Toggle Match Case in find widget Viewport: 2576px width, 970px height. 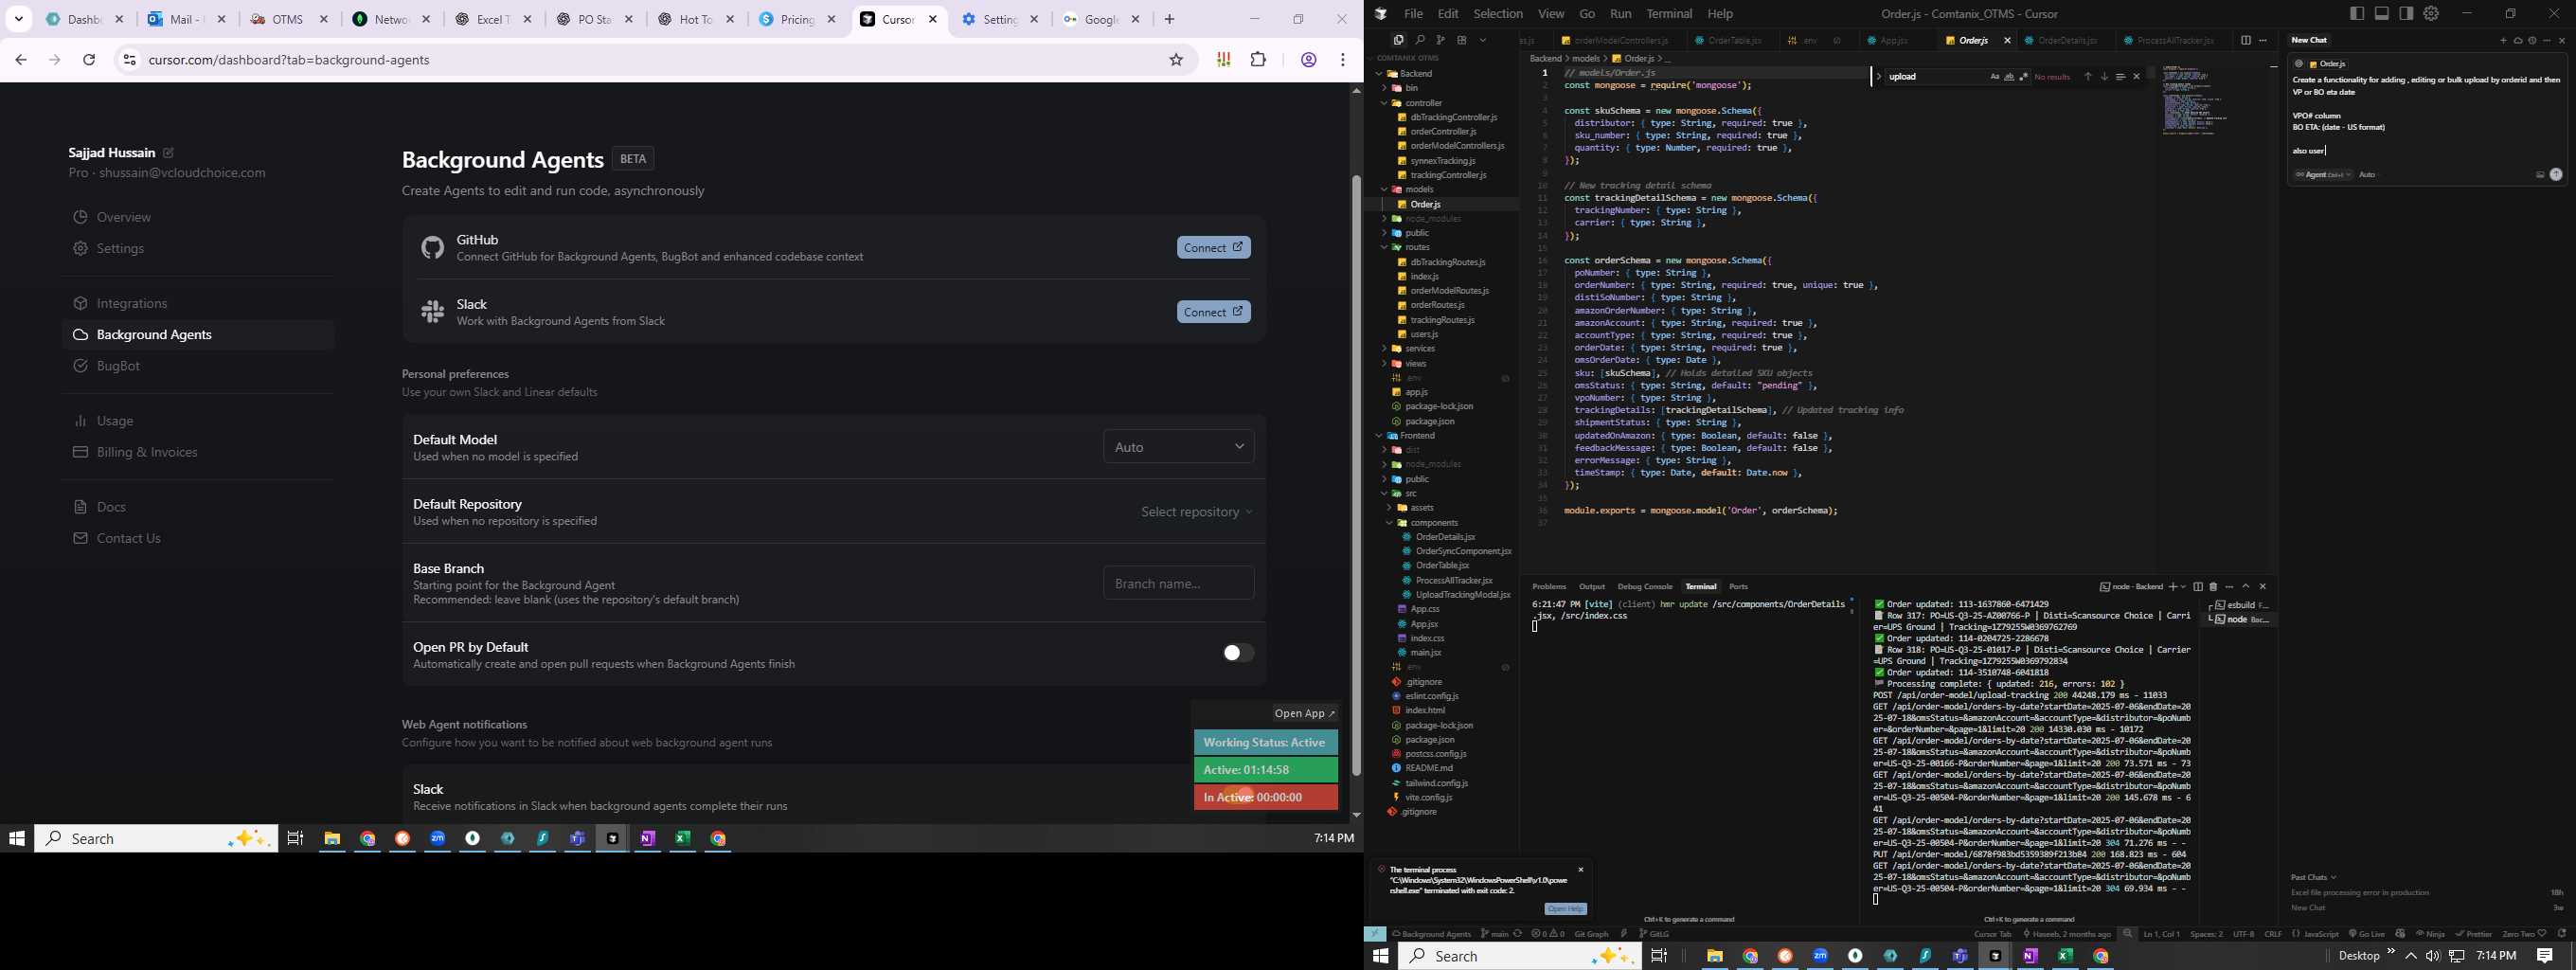point(1995,77)
